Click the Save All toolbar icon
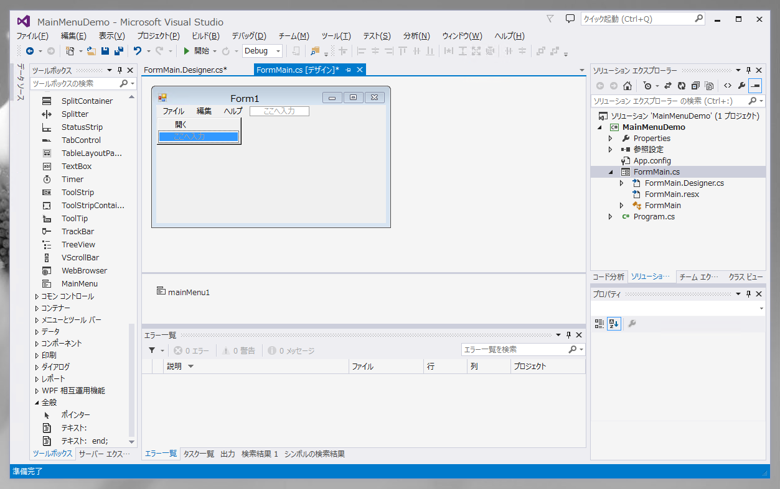 coord(118,51)
